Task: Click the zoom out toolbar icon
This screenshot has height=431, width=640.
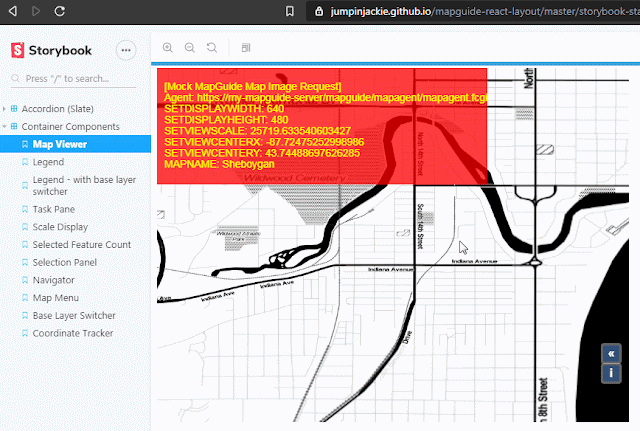Action: (x=190, y=48)
